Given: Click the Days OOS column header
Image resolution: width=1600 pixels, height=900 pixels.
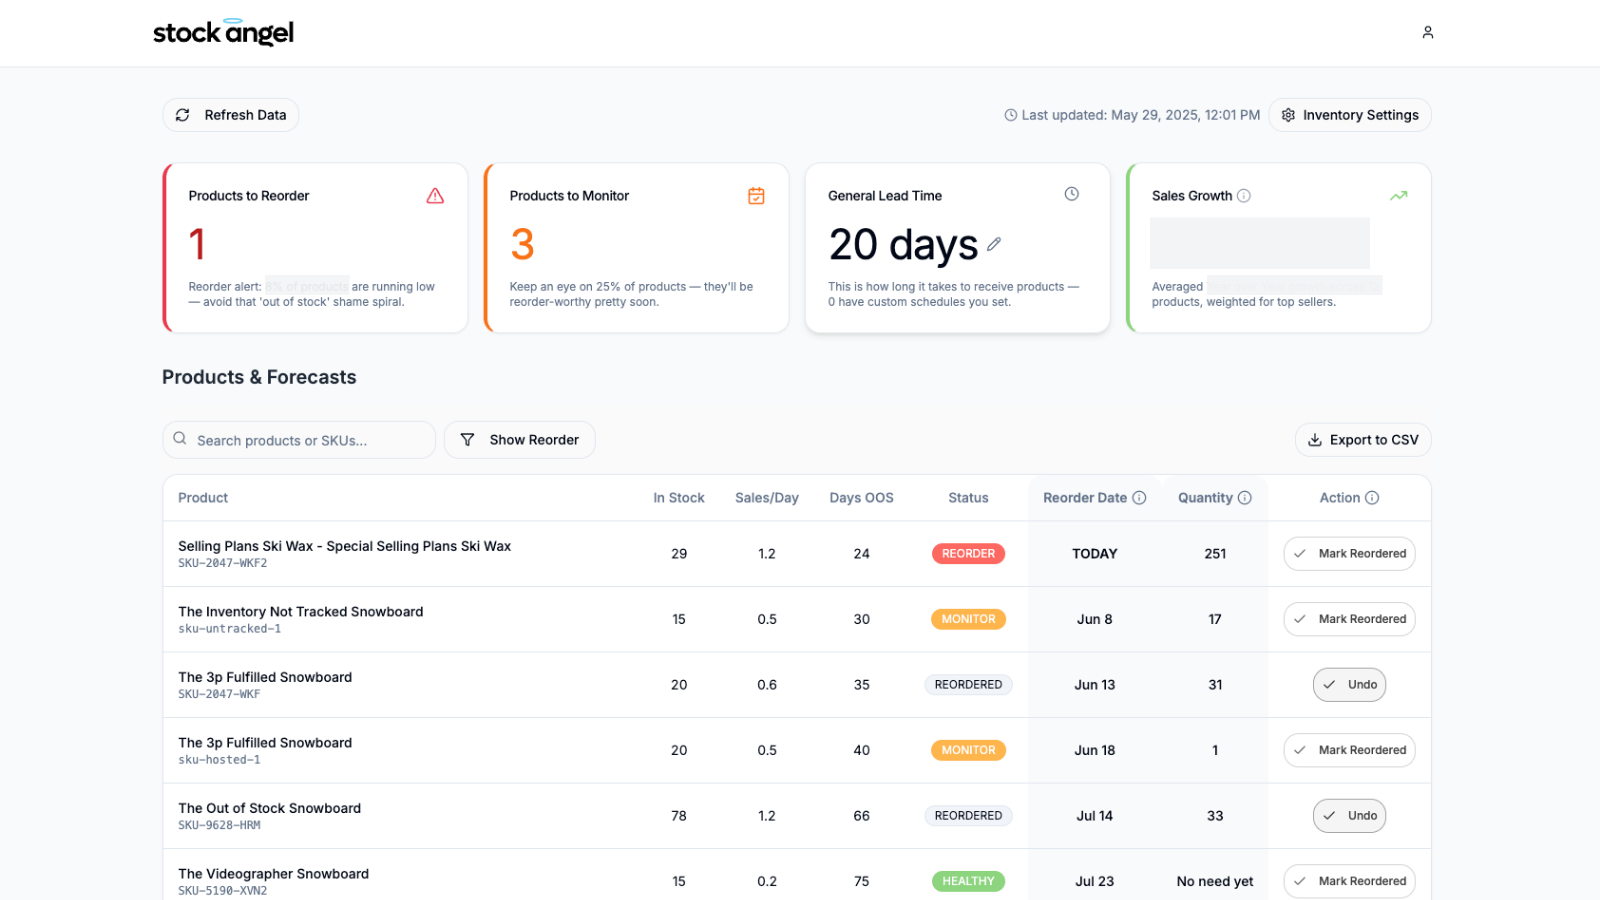Looking at the screenshot, I should pyautogui.click(x=861, y=498).
